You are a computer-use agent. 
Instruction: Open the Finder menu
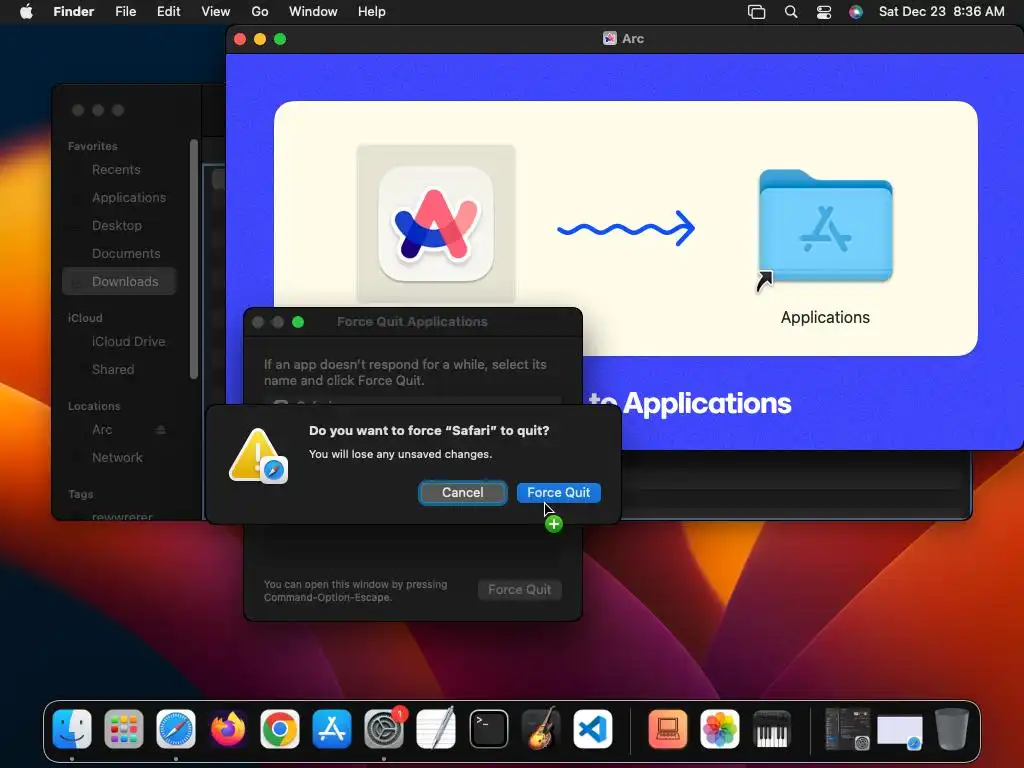pyautogui.click(x=73, y=12)
